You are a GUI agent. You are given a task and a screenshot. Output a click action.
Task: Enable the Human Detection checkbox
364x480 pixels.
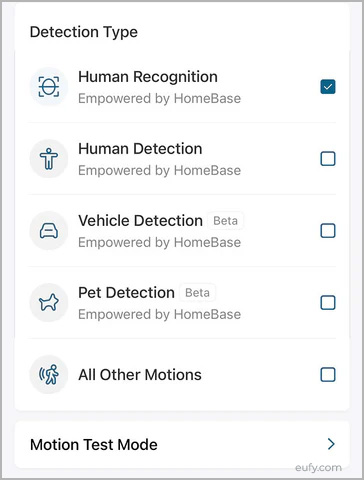328,159
